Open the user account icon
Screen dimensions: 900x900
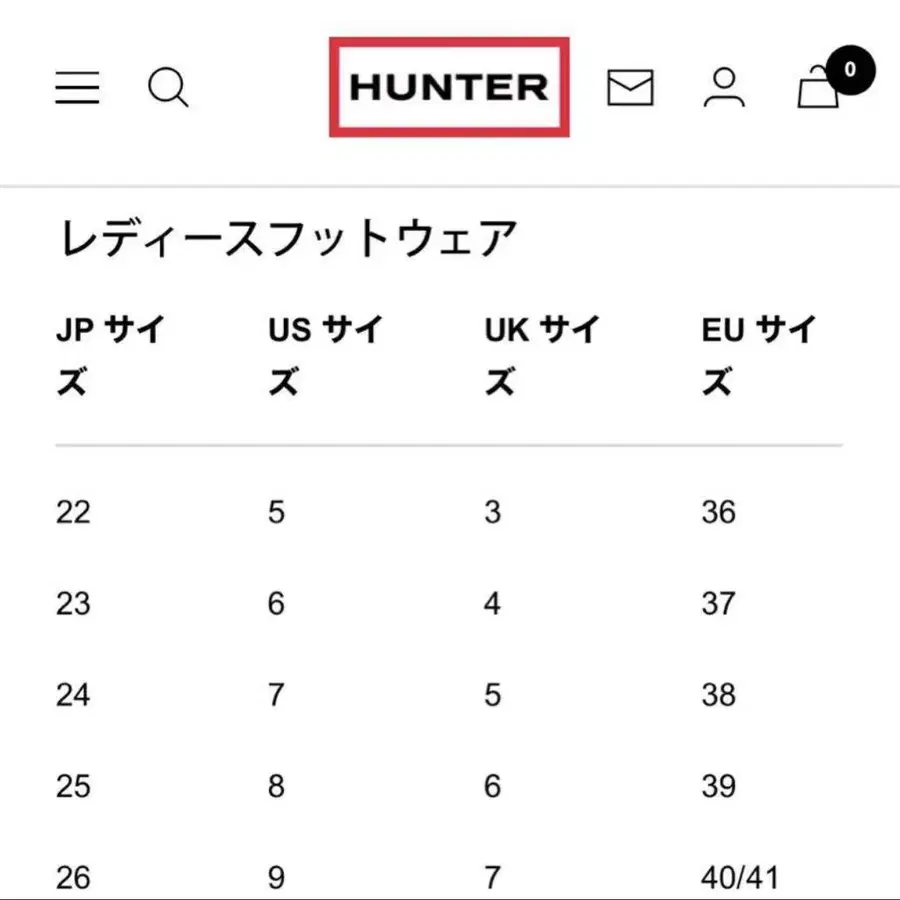tap(724, 88)
